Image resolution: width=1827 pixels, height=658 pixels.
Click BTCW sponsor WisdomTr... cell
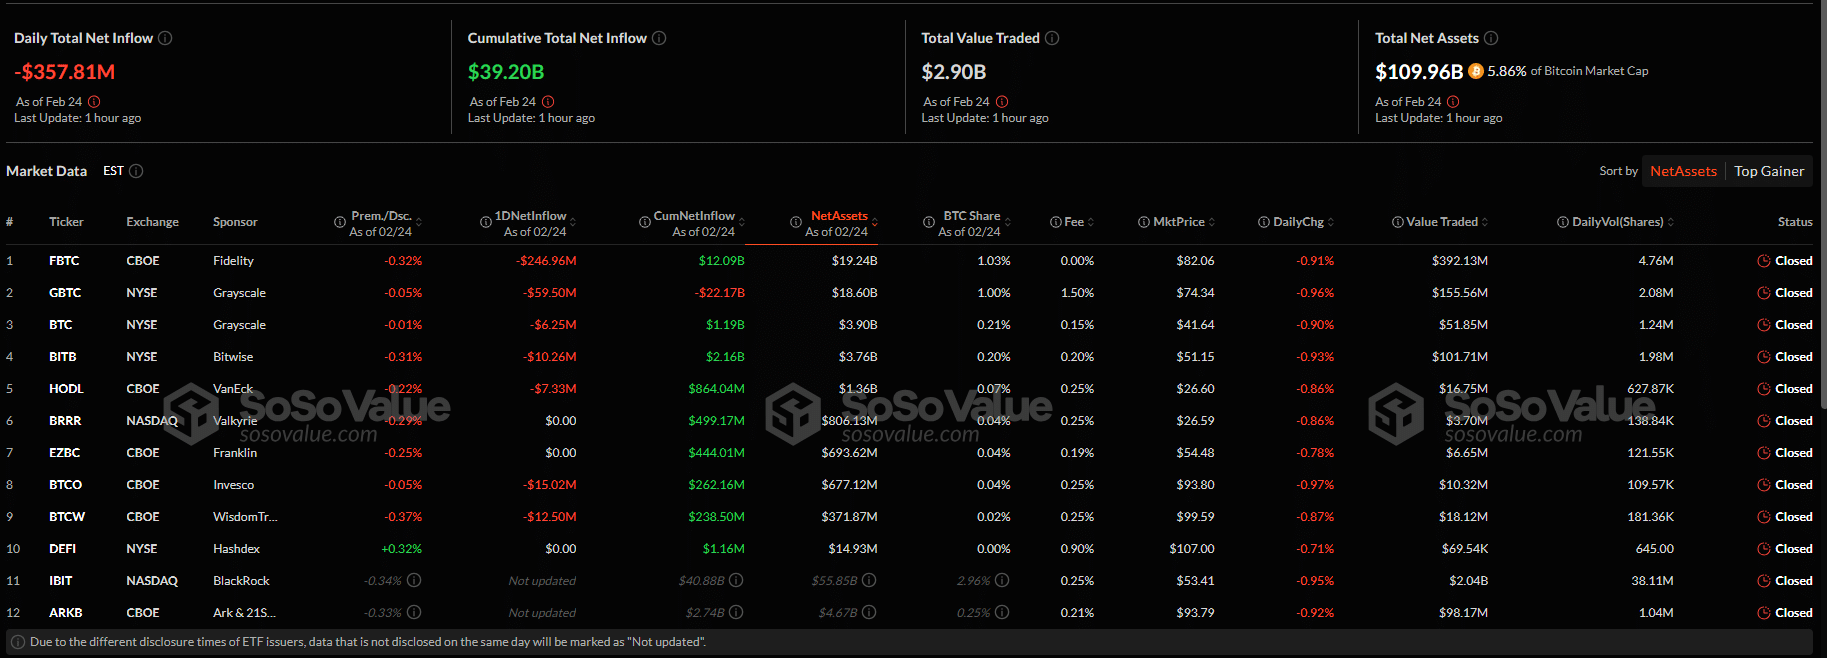pyautogui.click(x=245, y=517)
